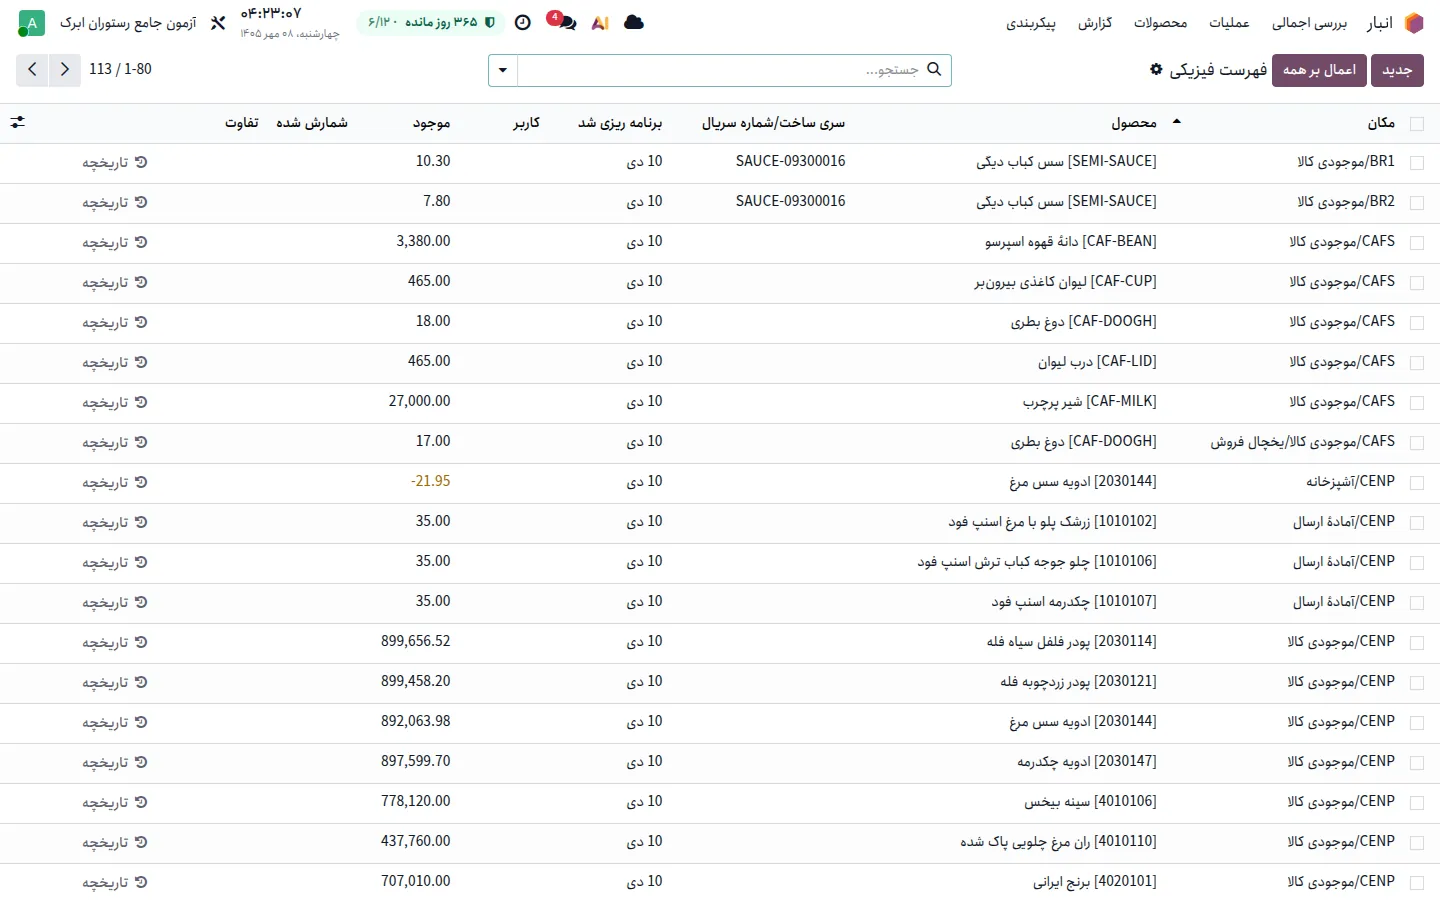Open the Odoo apps home icon

(x=1414, y=23)
